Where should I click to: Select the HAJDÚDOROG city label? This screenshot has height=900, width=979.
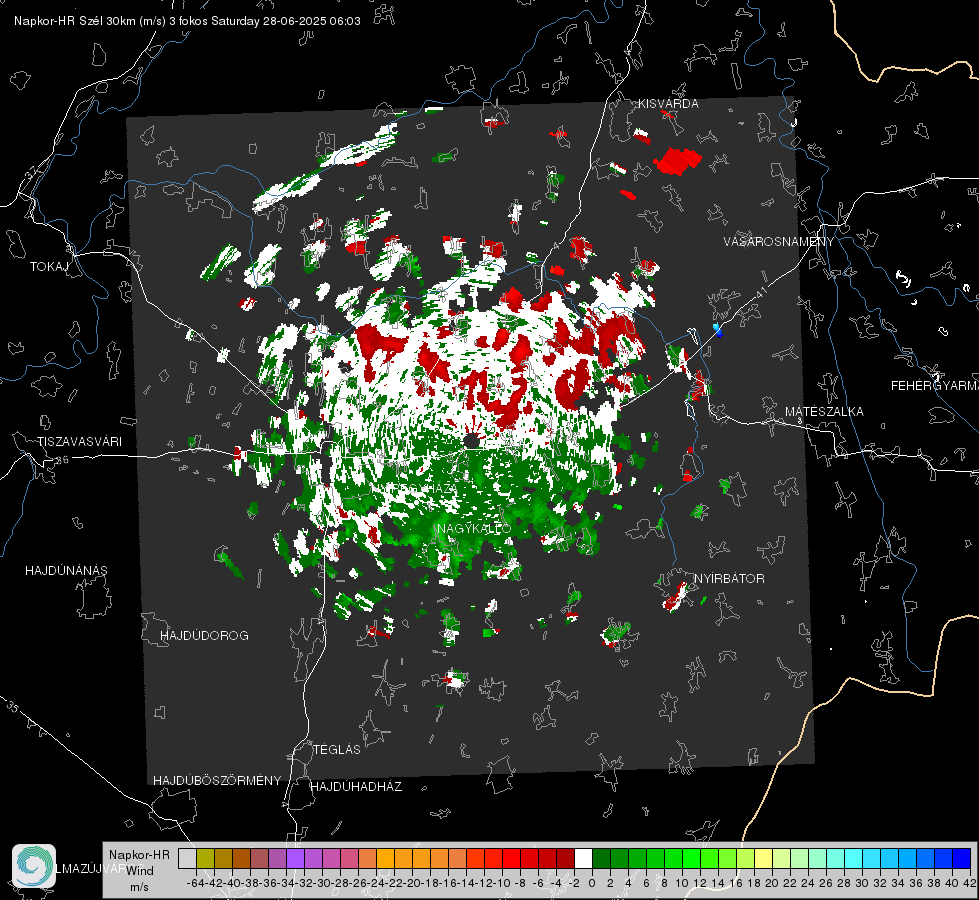(x=204, y=636)
